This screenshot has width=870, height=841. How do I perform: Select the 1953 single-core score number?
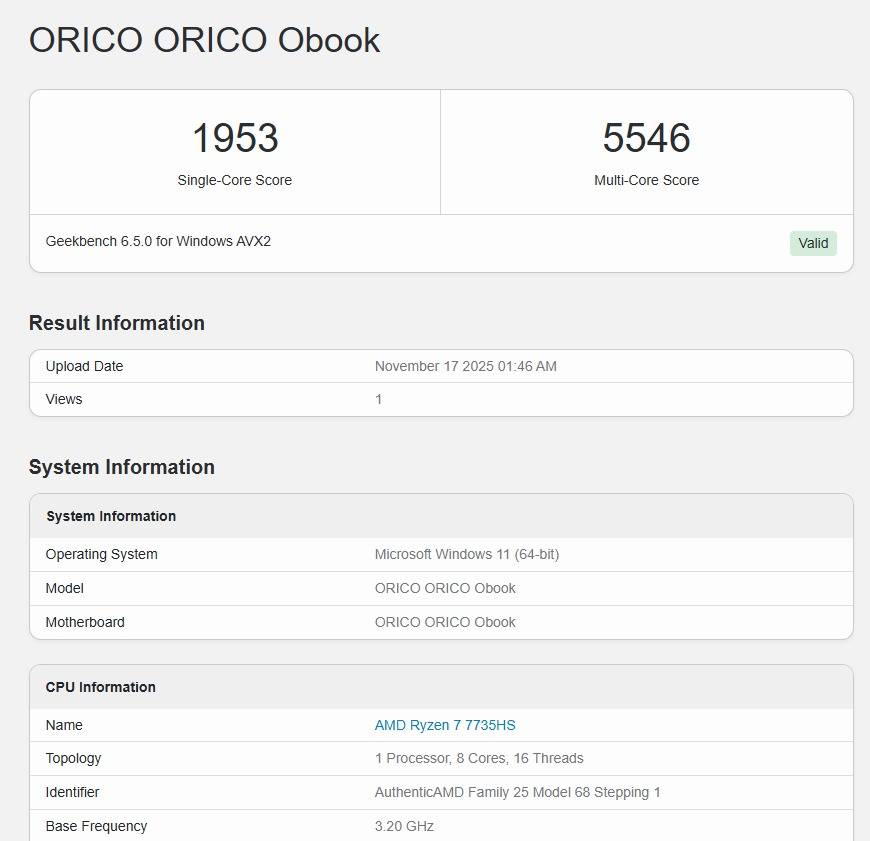pos(235,138)
